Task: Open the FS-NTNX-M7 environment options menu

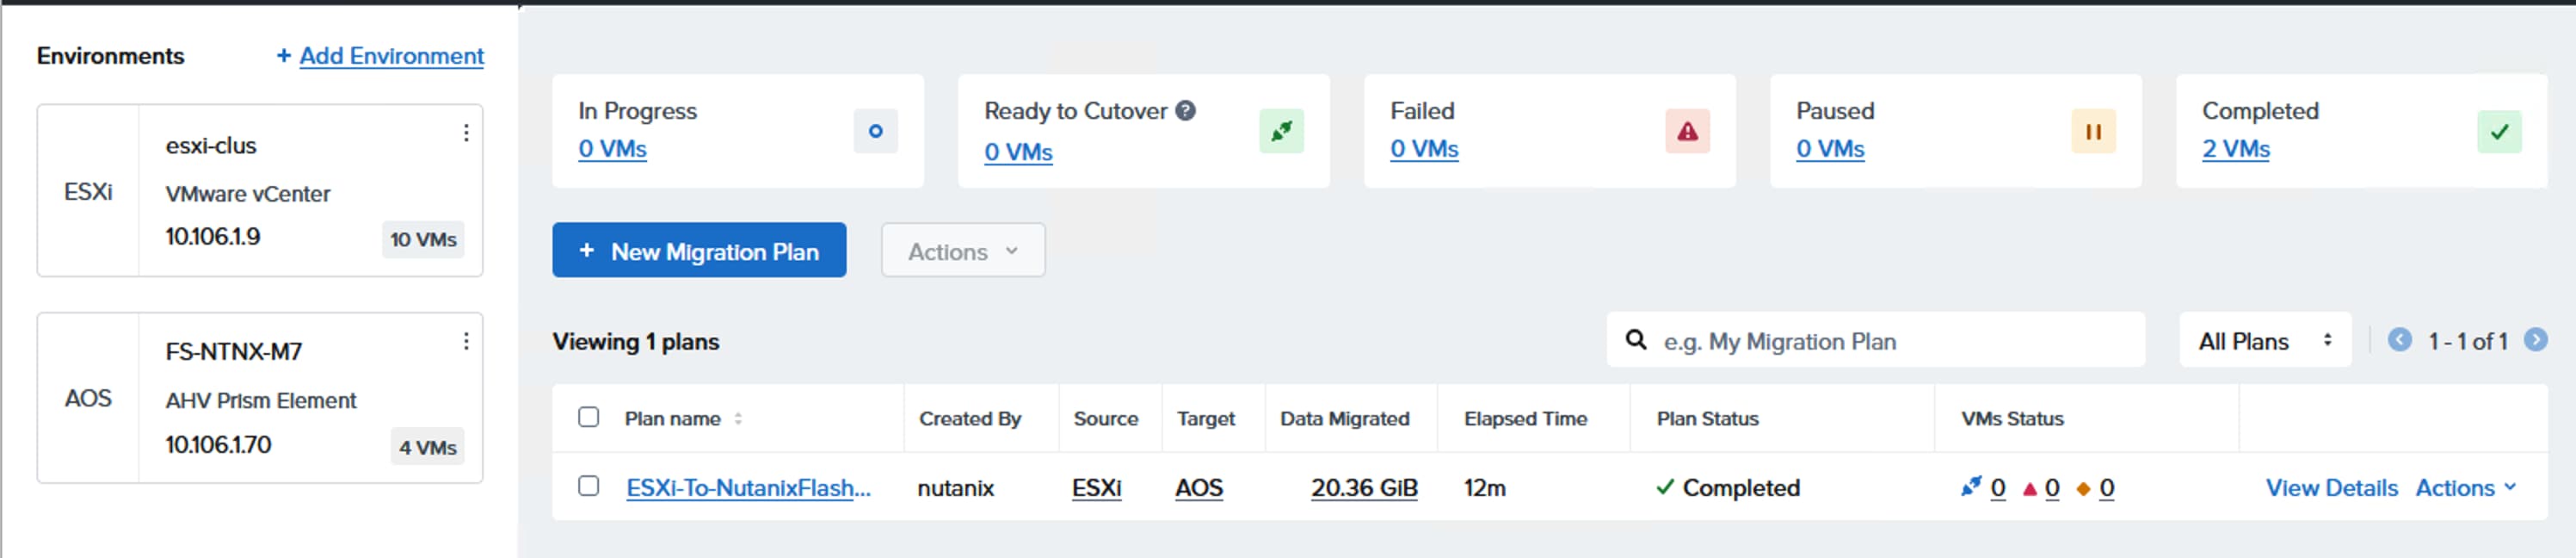Action: click(466, 341)
